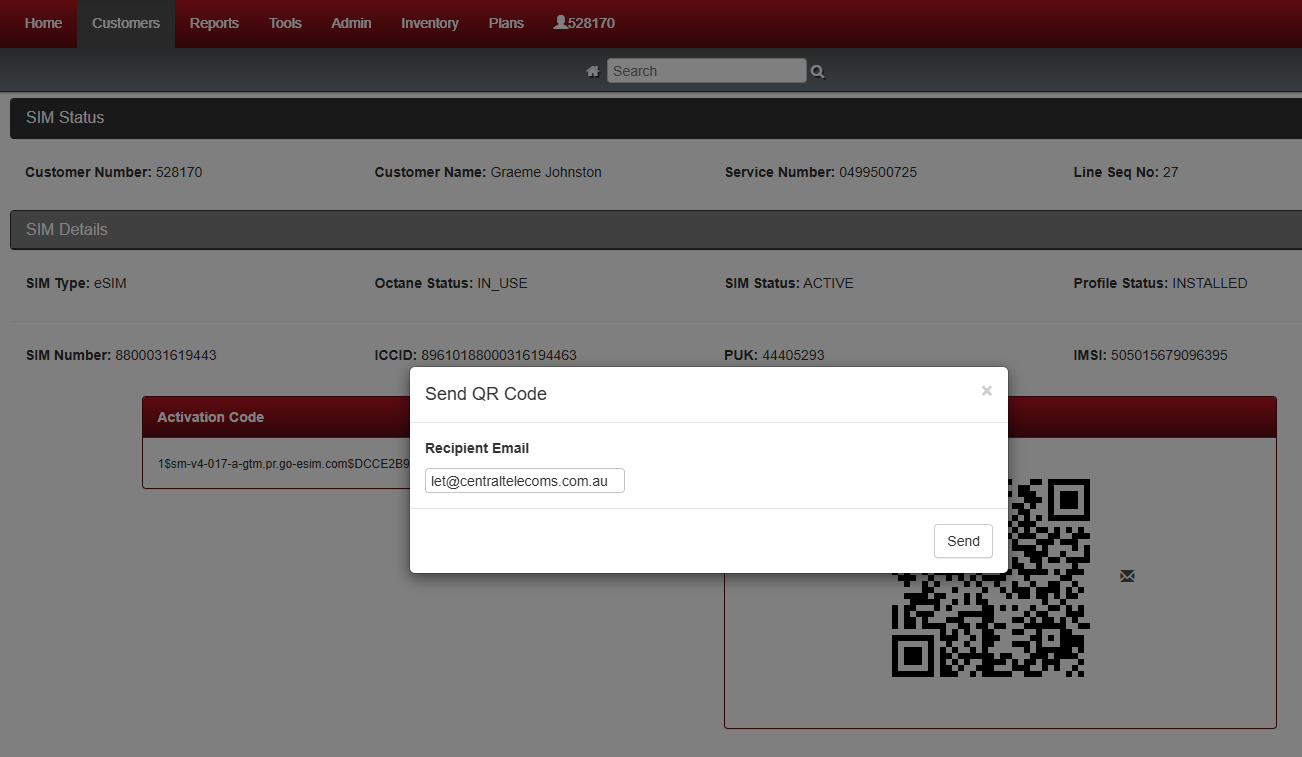
Task: Click the Line Seq No 27 text
Action: [x=1126, y=172]
